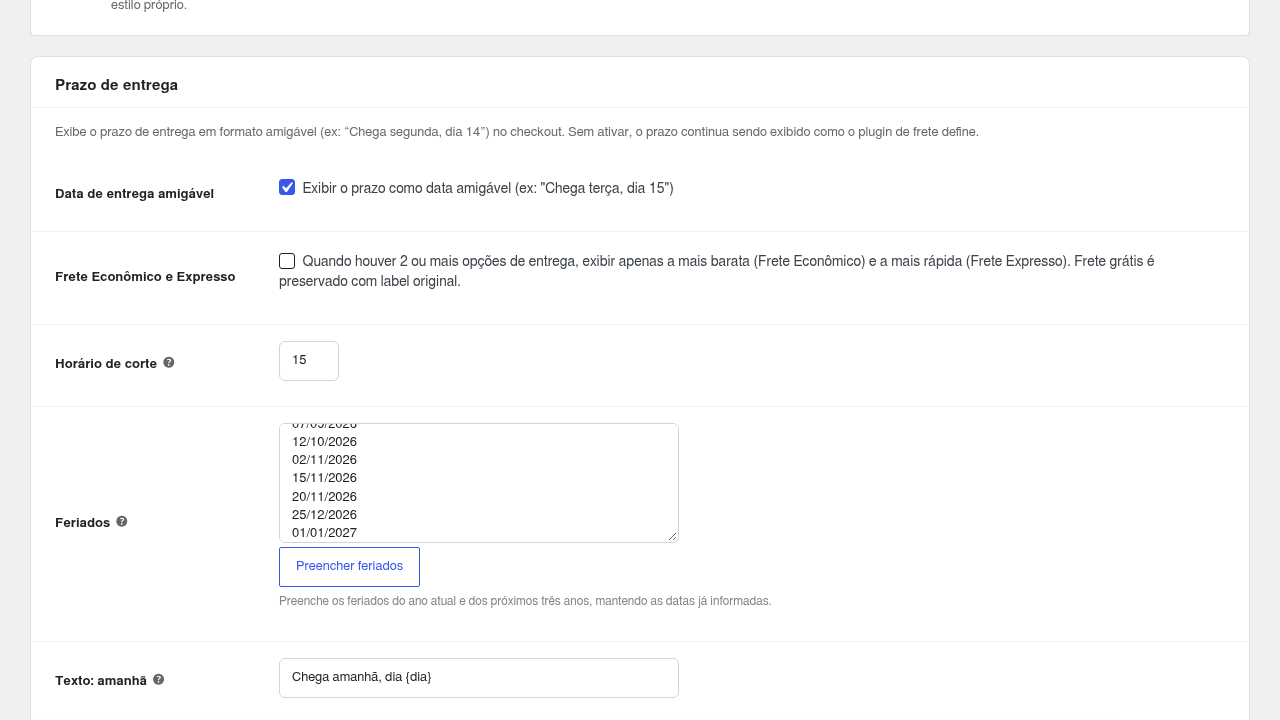The height and width of the screenshot is (720, 1280).
Task: Select the 01/01/2027 holiday line
Action: tap(324, 533)
